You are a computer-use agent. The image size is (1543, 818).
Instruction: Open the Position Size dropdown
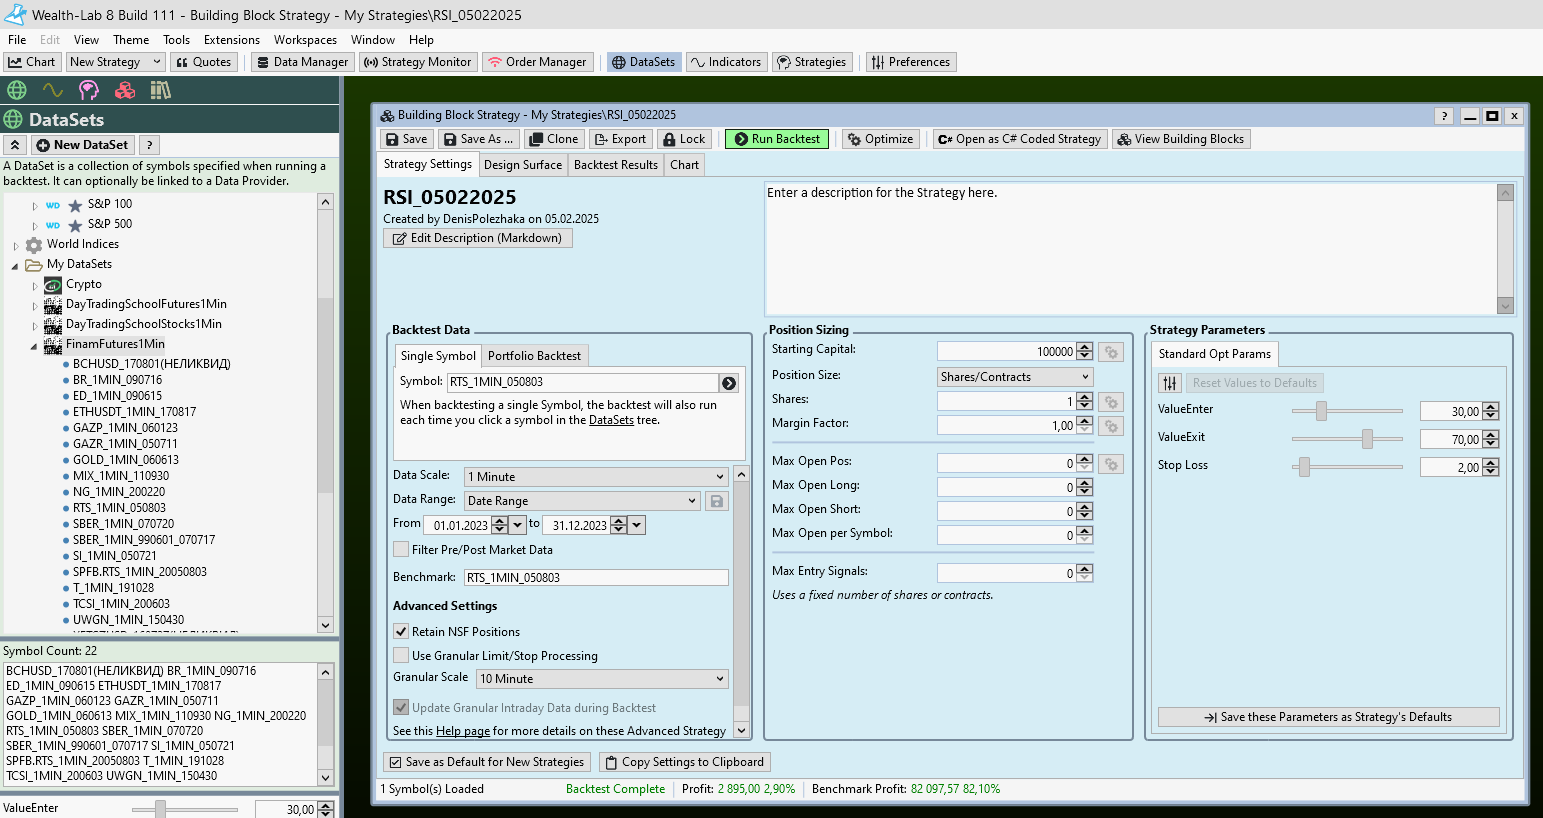pos(1014,377)
